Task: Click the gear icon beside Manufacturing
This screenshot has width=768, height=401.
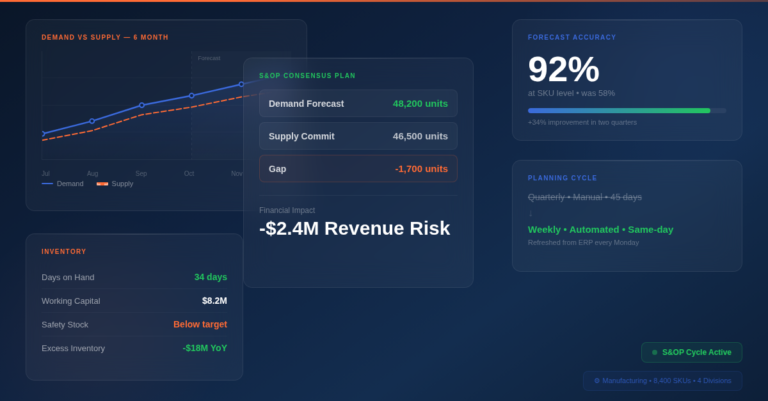Action: (x=596, y=381)
